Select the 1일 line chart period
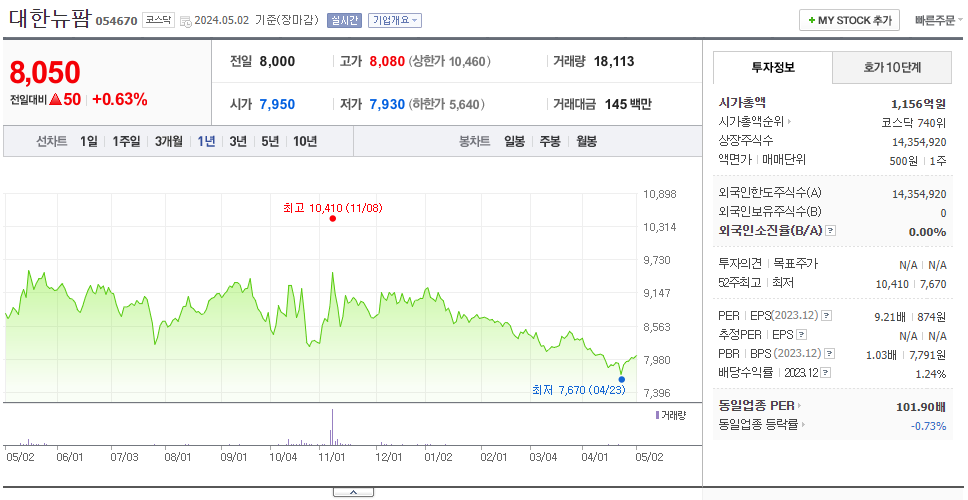This screenshot has height=500, width=968. (x=89, y=141)
